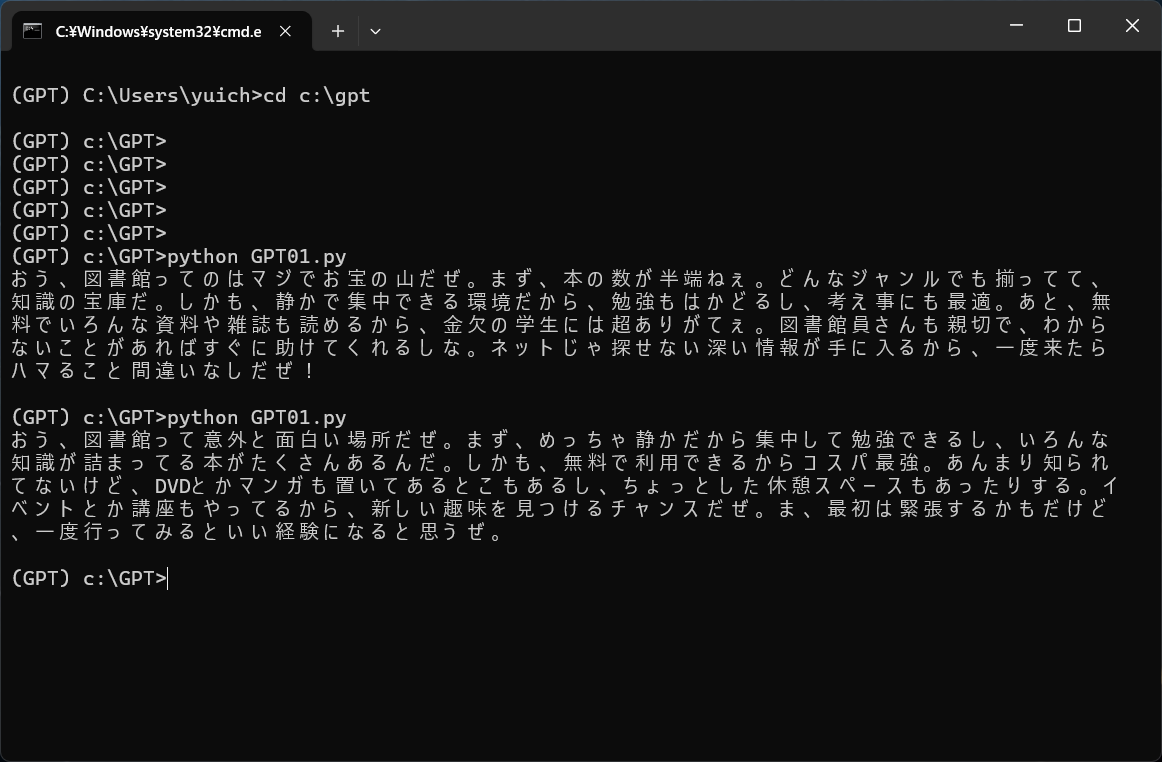Expand the new tab profile dropdown

click(x=375, y=31)
